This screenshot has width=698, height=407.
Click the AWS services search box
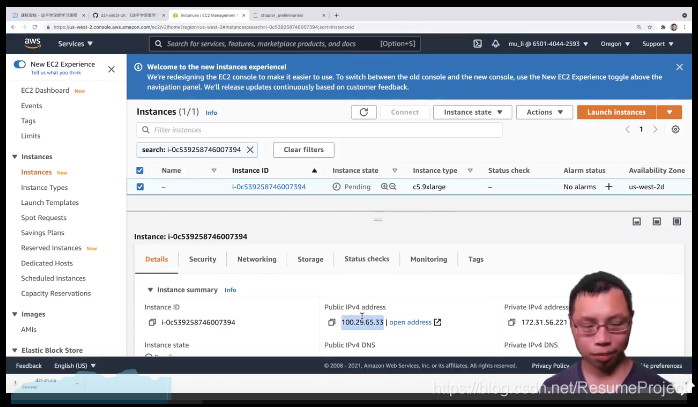tap(285, 44)
